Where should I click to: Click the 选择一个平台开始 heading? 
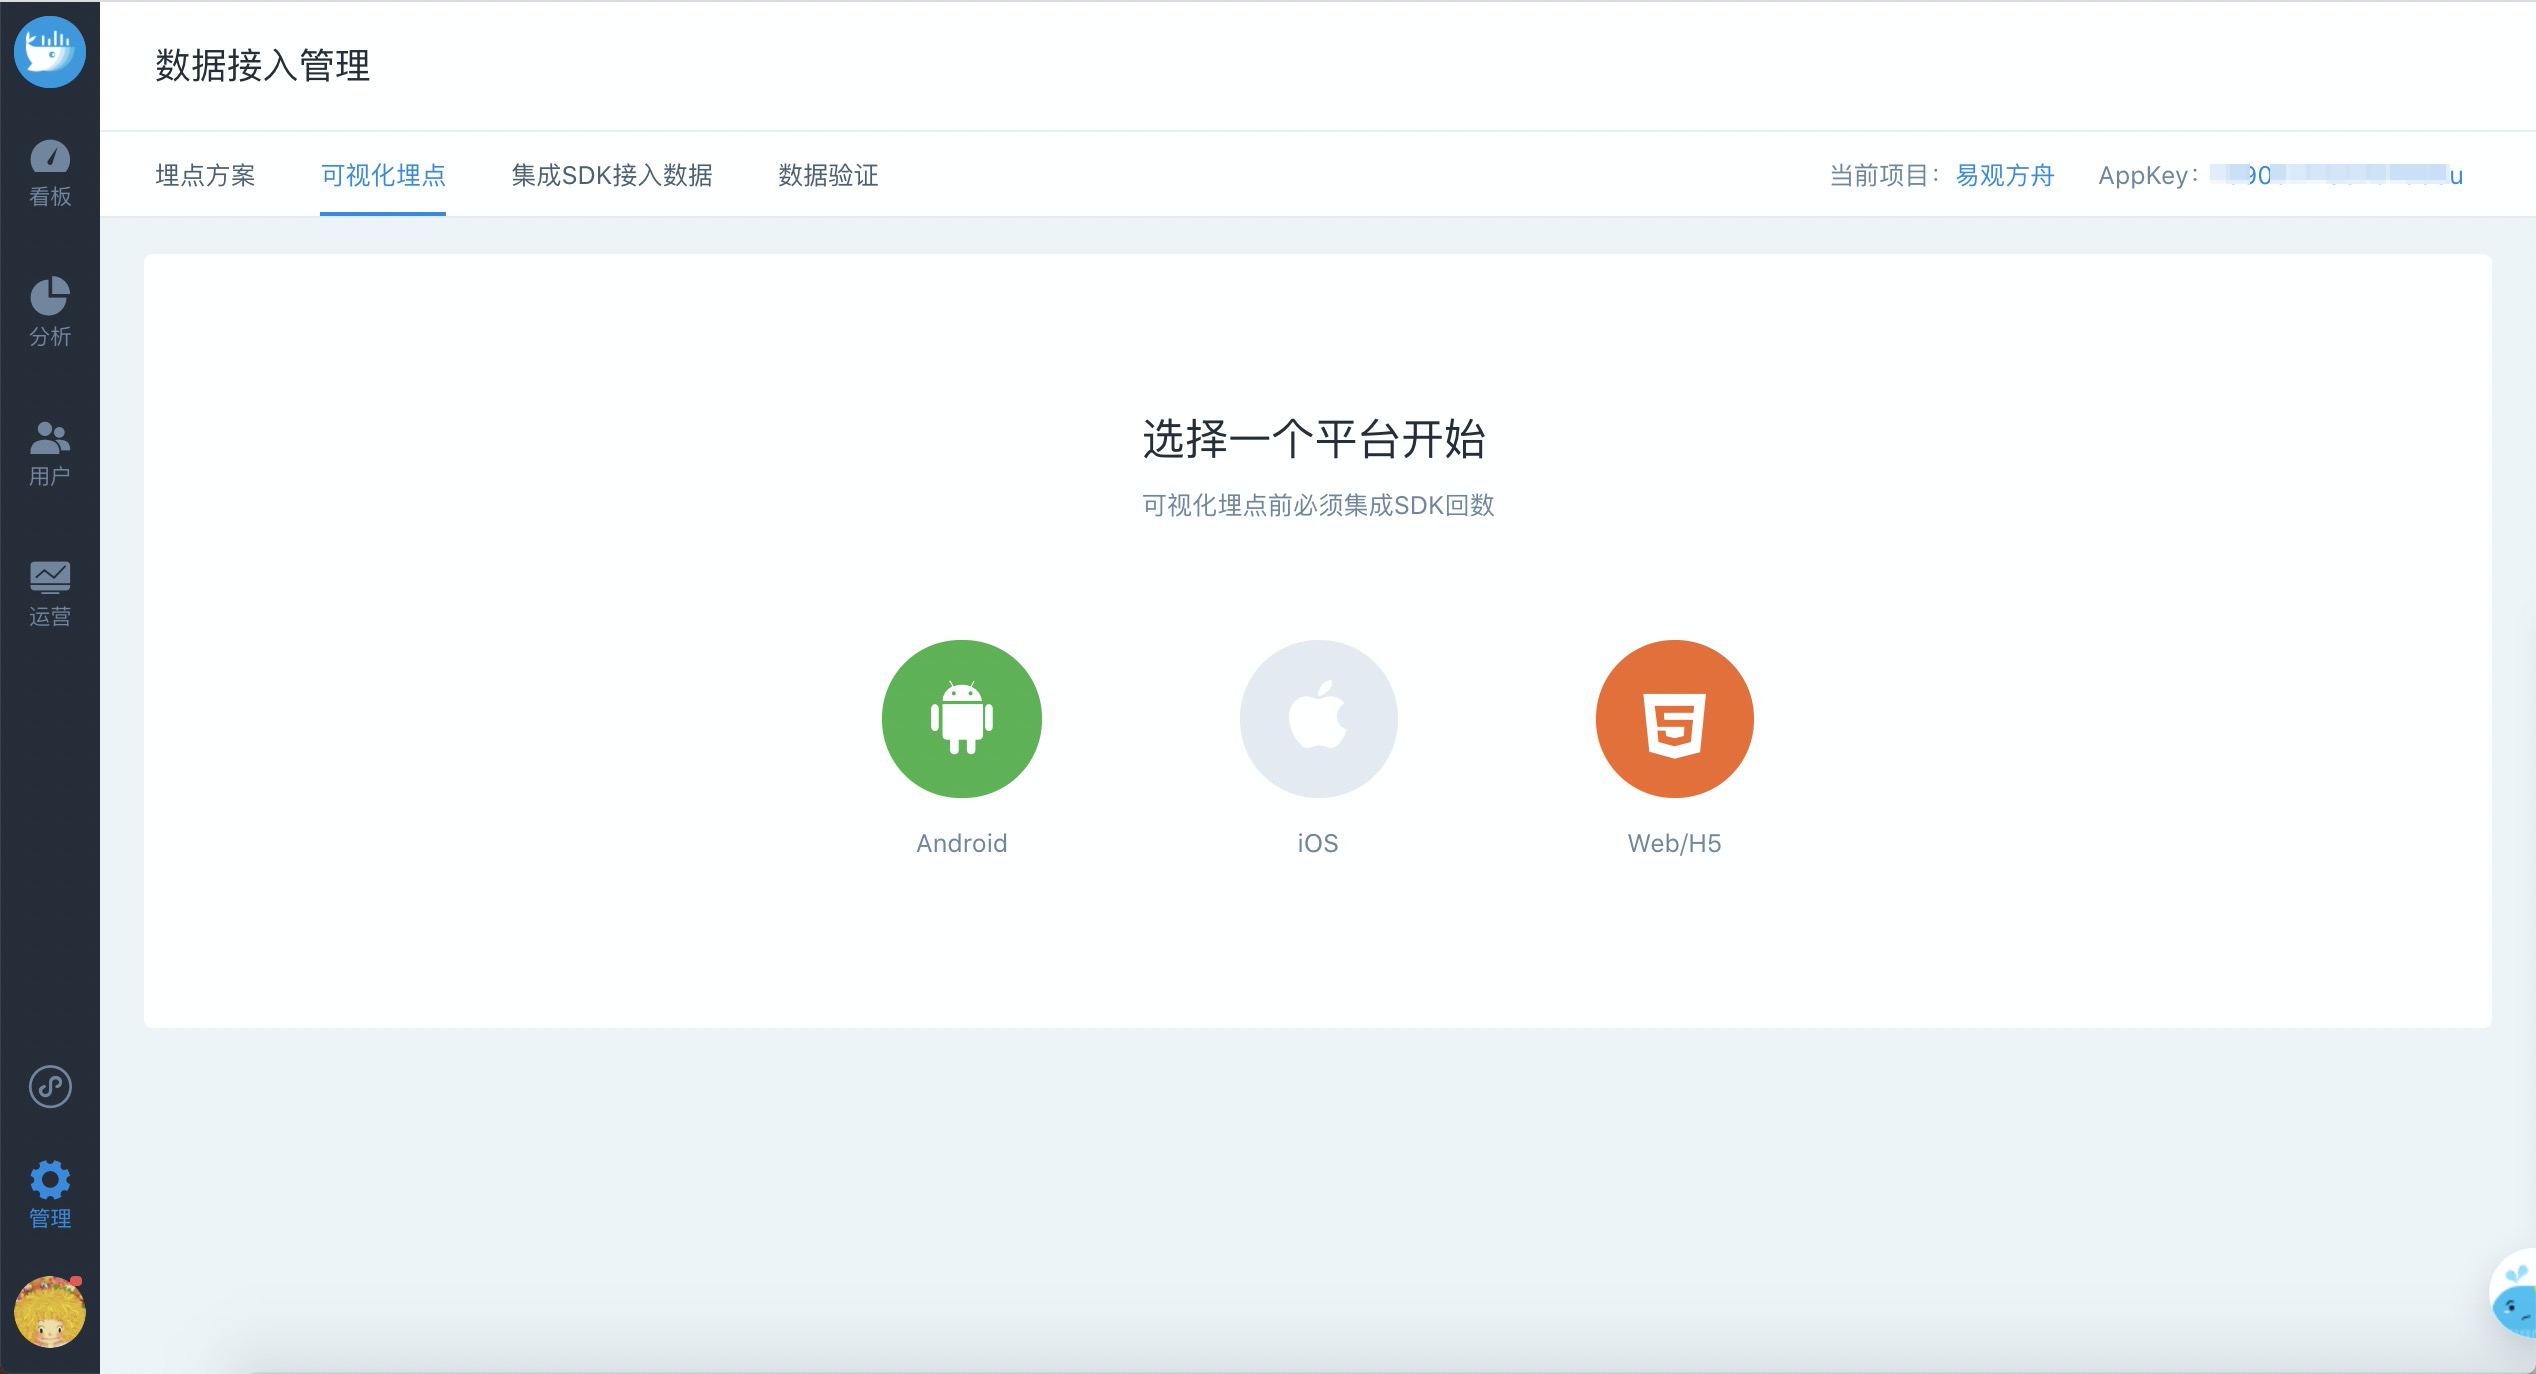click(1314, 439)
